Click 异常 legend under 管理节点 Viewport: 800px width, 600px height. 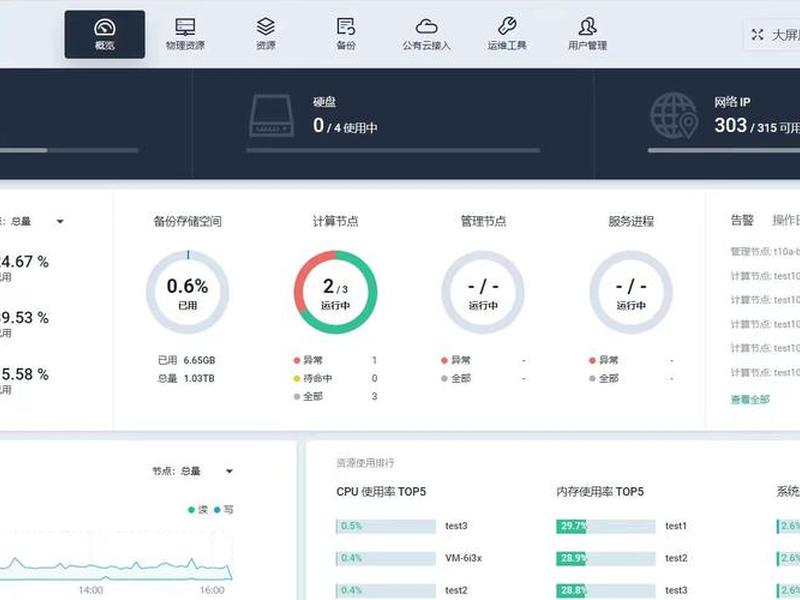(456, 360)
